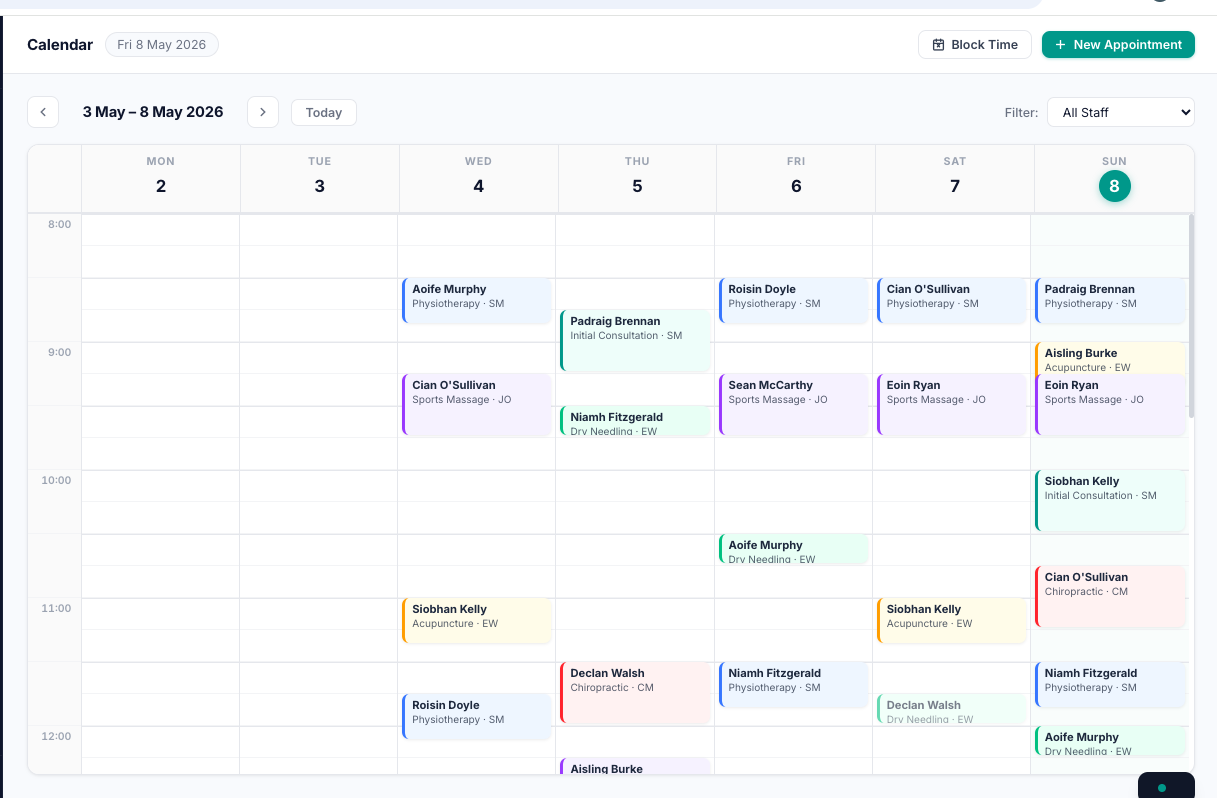Click the Calendar page title
1217x798 pixels.
click(60, 45)
